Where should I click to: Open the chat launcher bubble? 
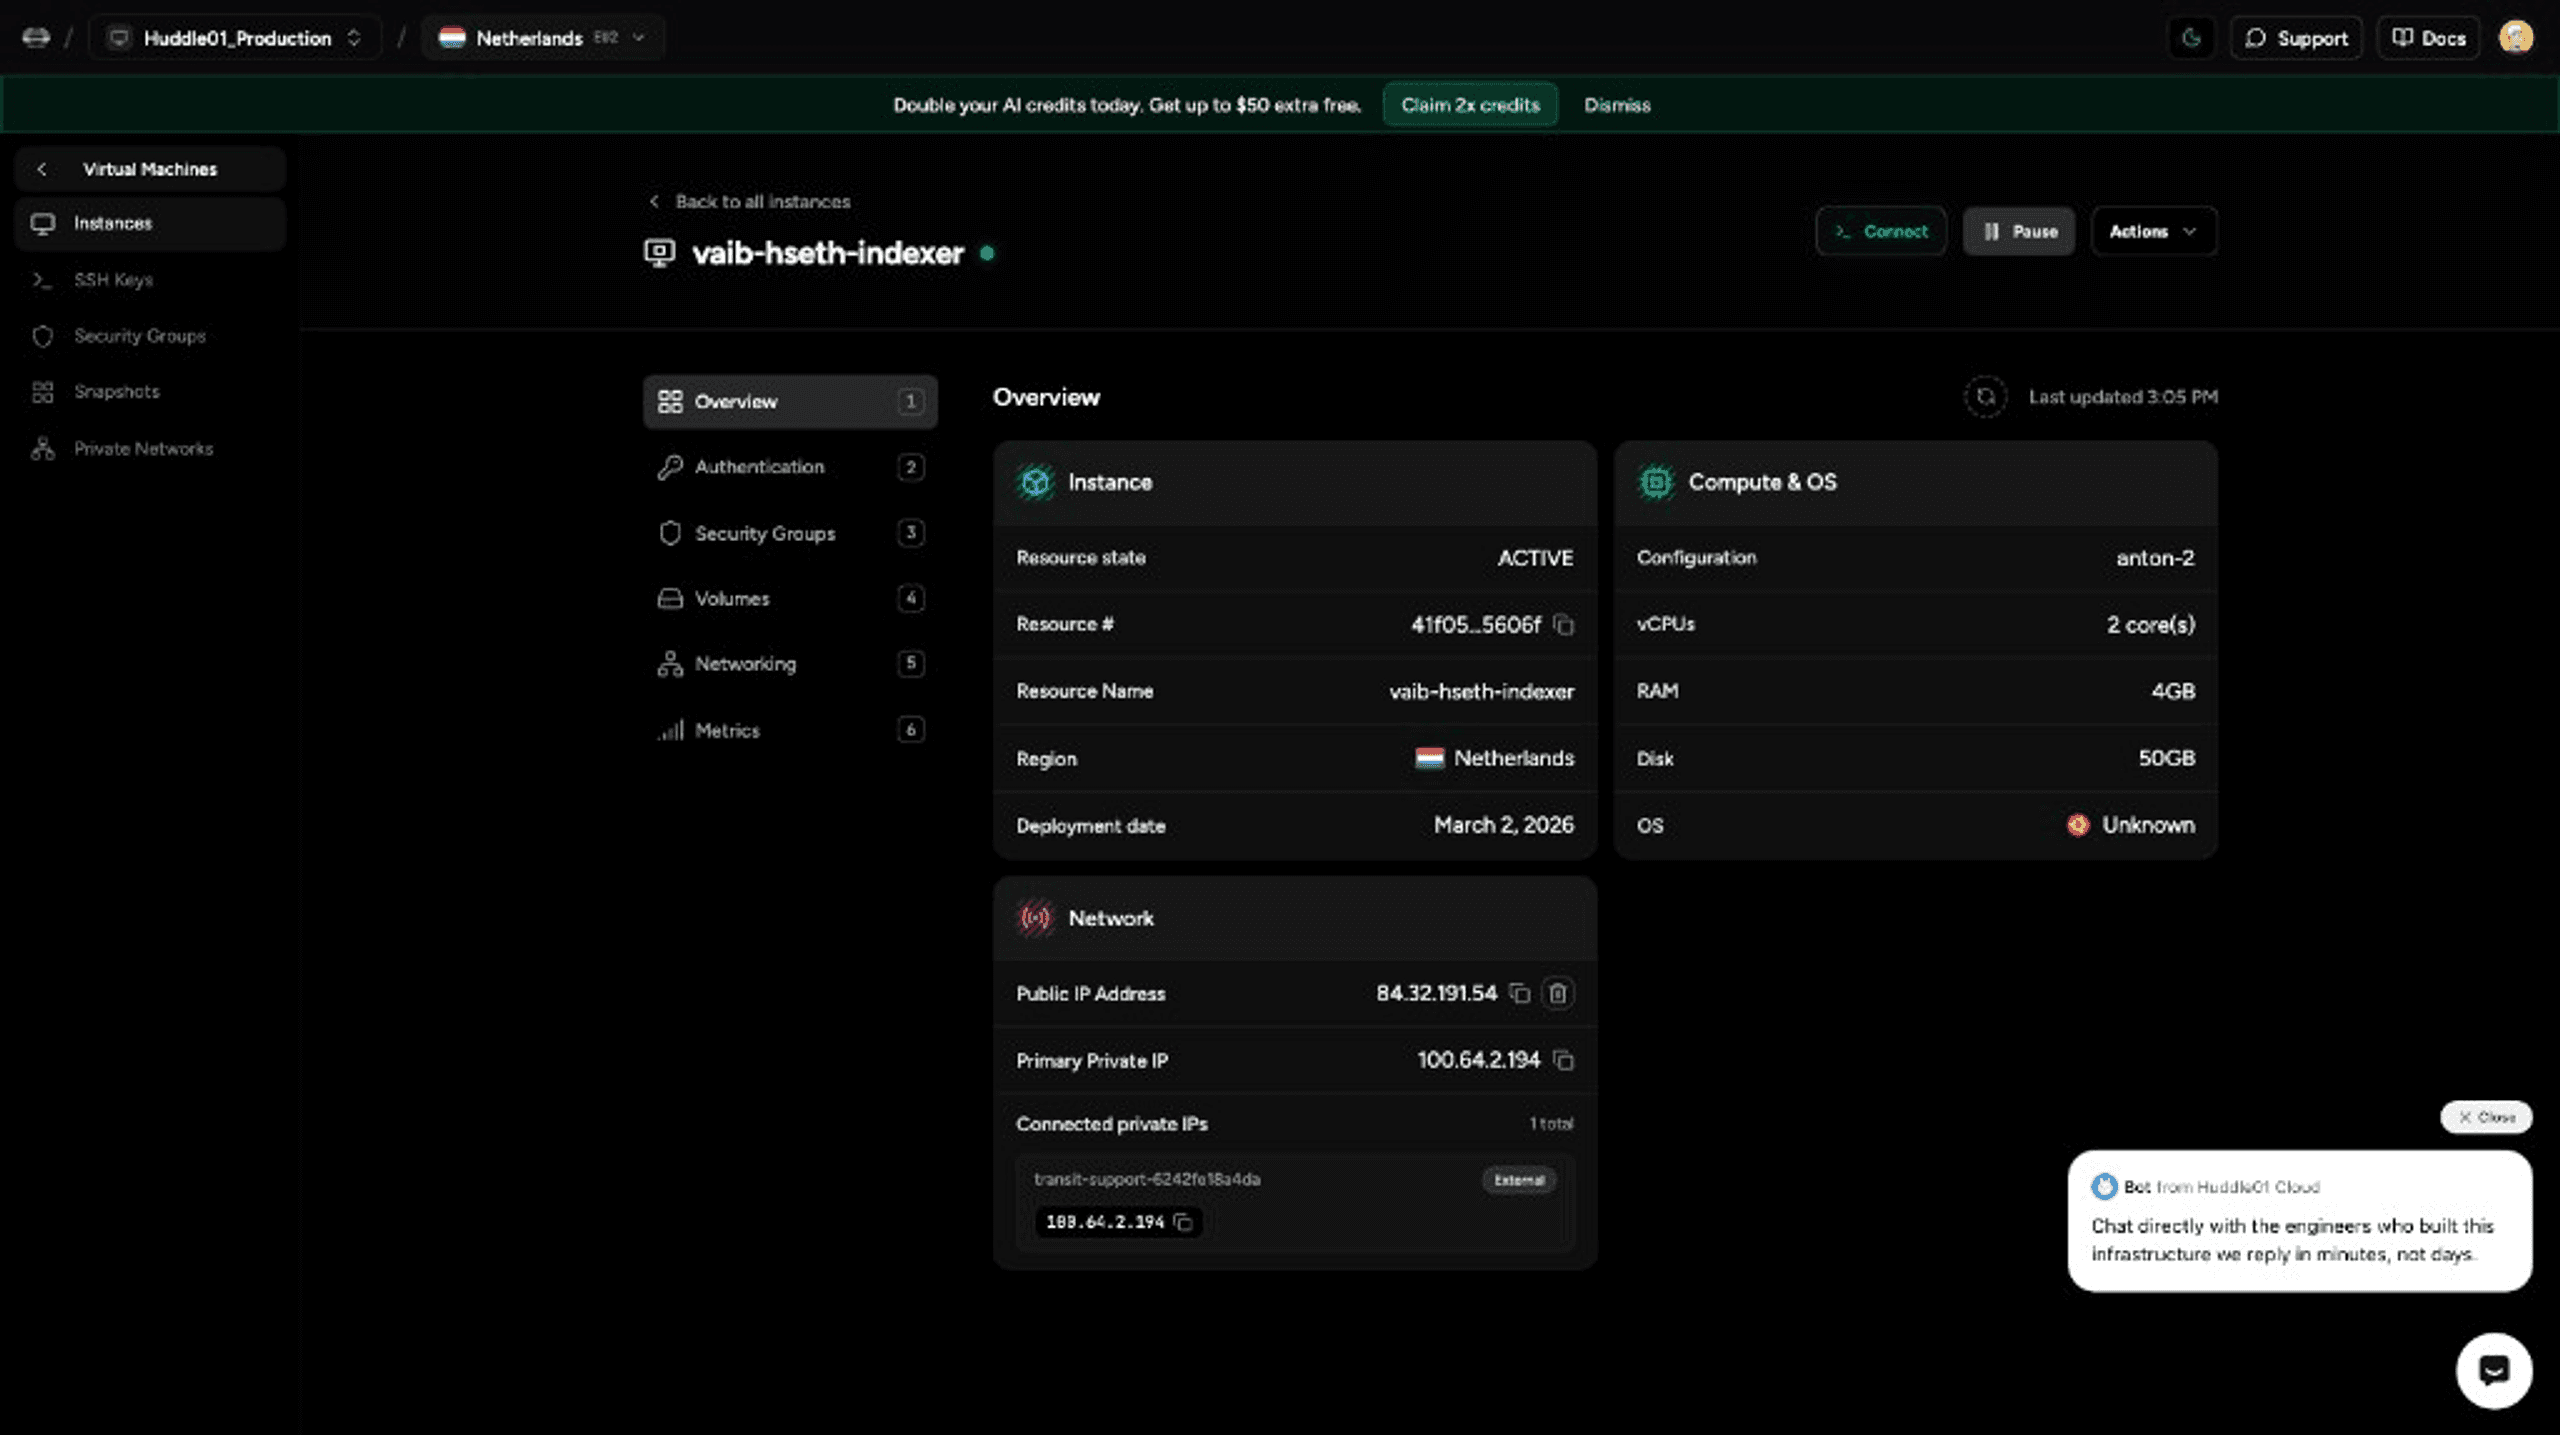coord(2494,1371)
